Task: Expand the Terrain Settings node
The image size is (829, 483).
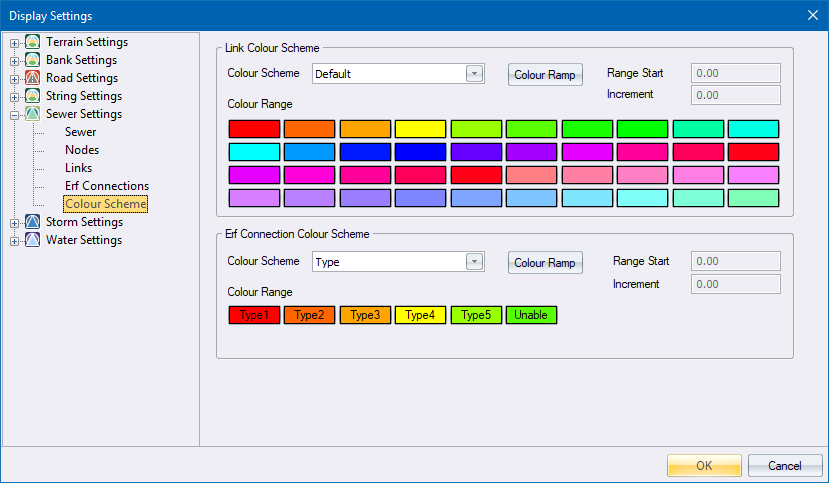Action: coord(15,43)
